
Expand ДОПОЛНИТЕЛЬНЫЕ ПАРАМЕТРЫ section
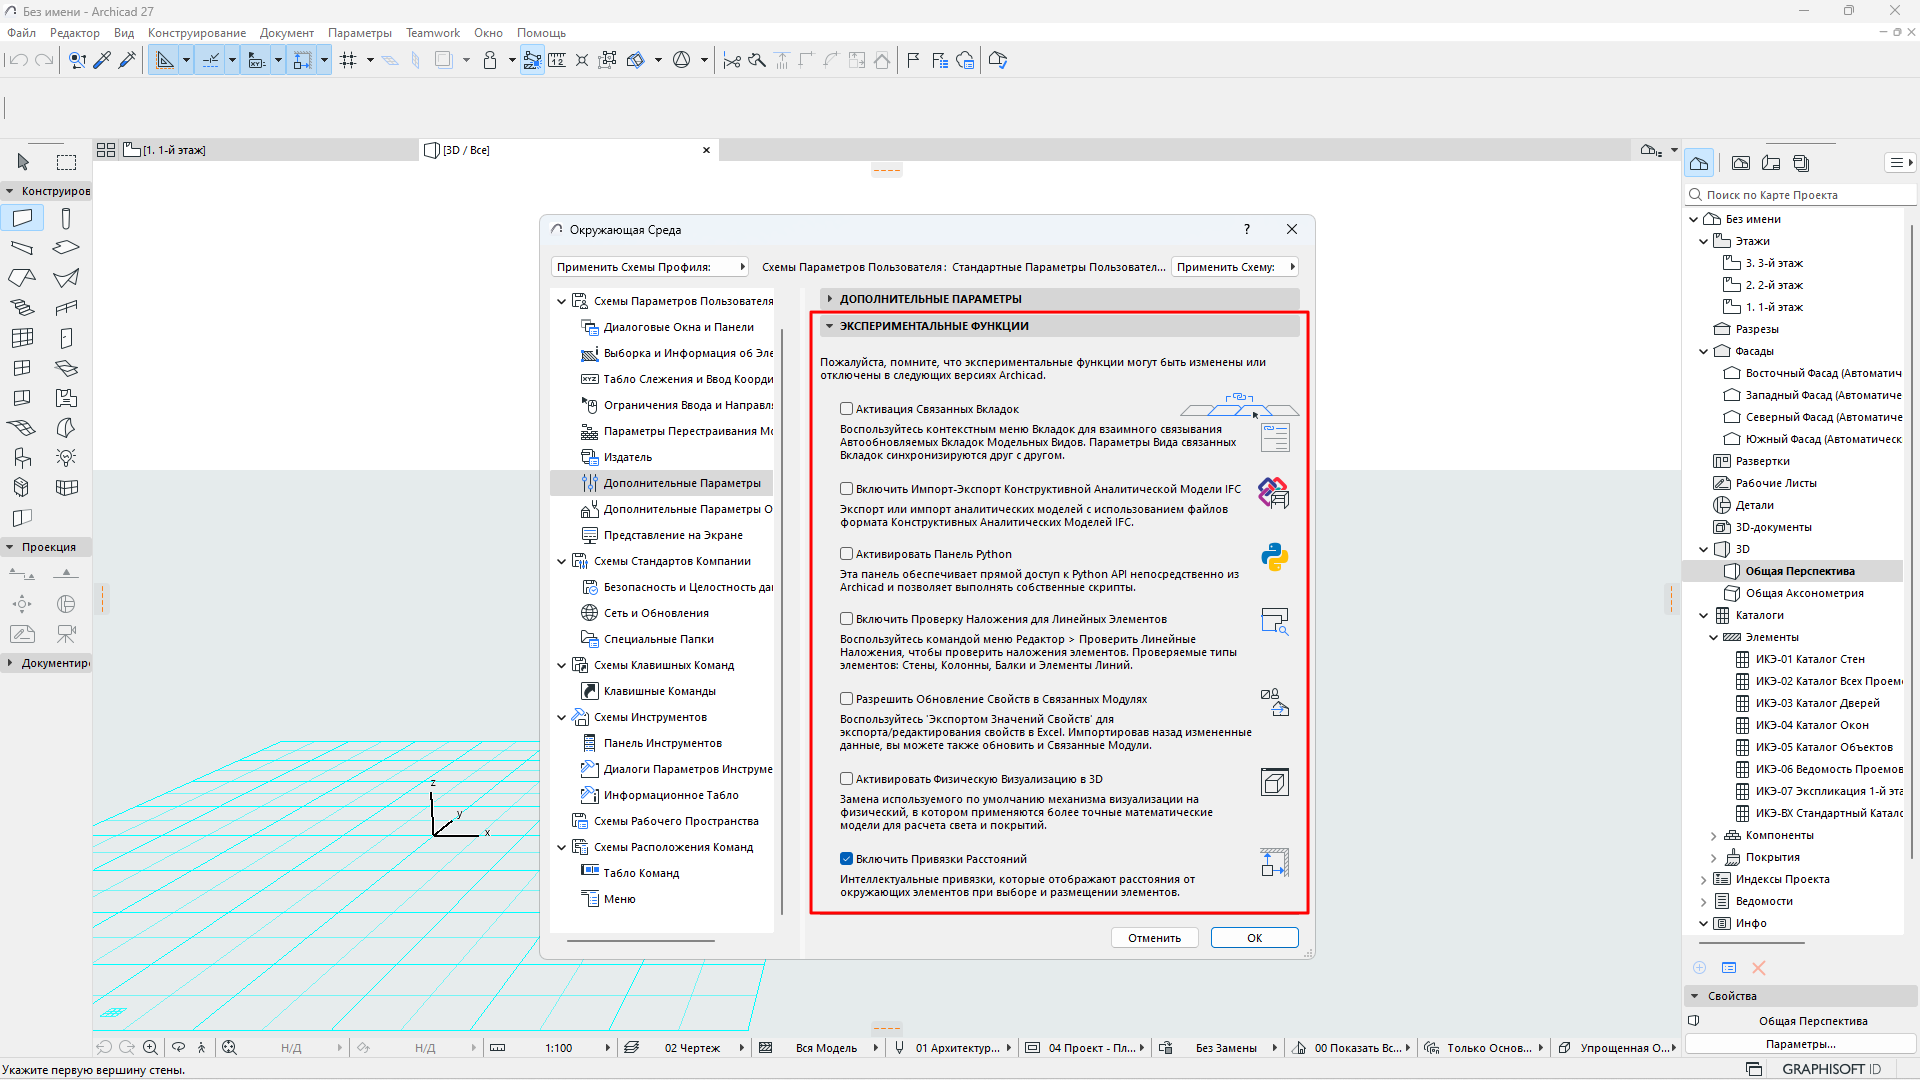tap(830, 299)
